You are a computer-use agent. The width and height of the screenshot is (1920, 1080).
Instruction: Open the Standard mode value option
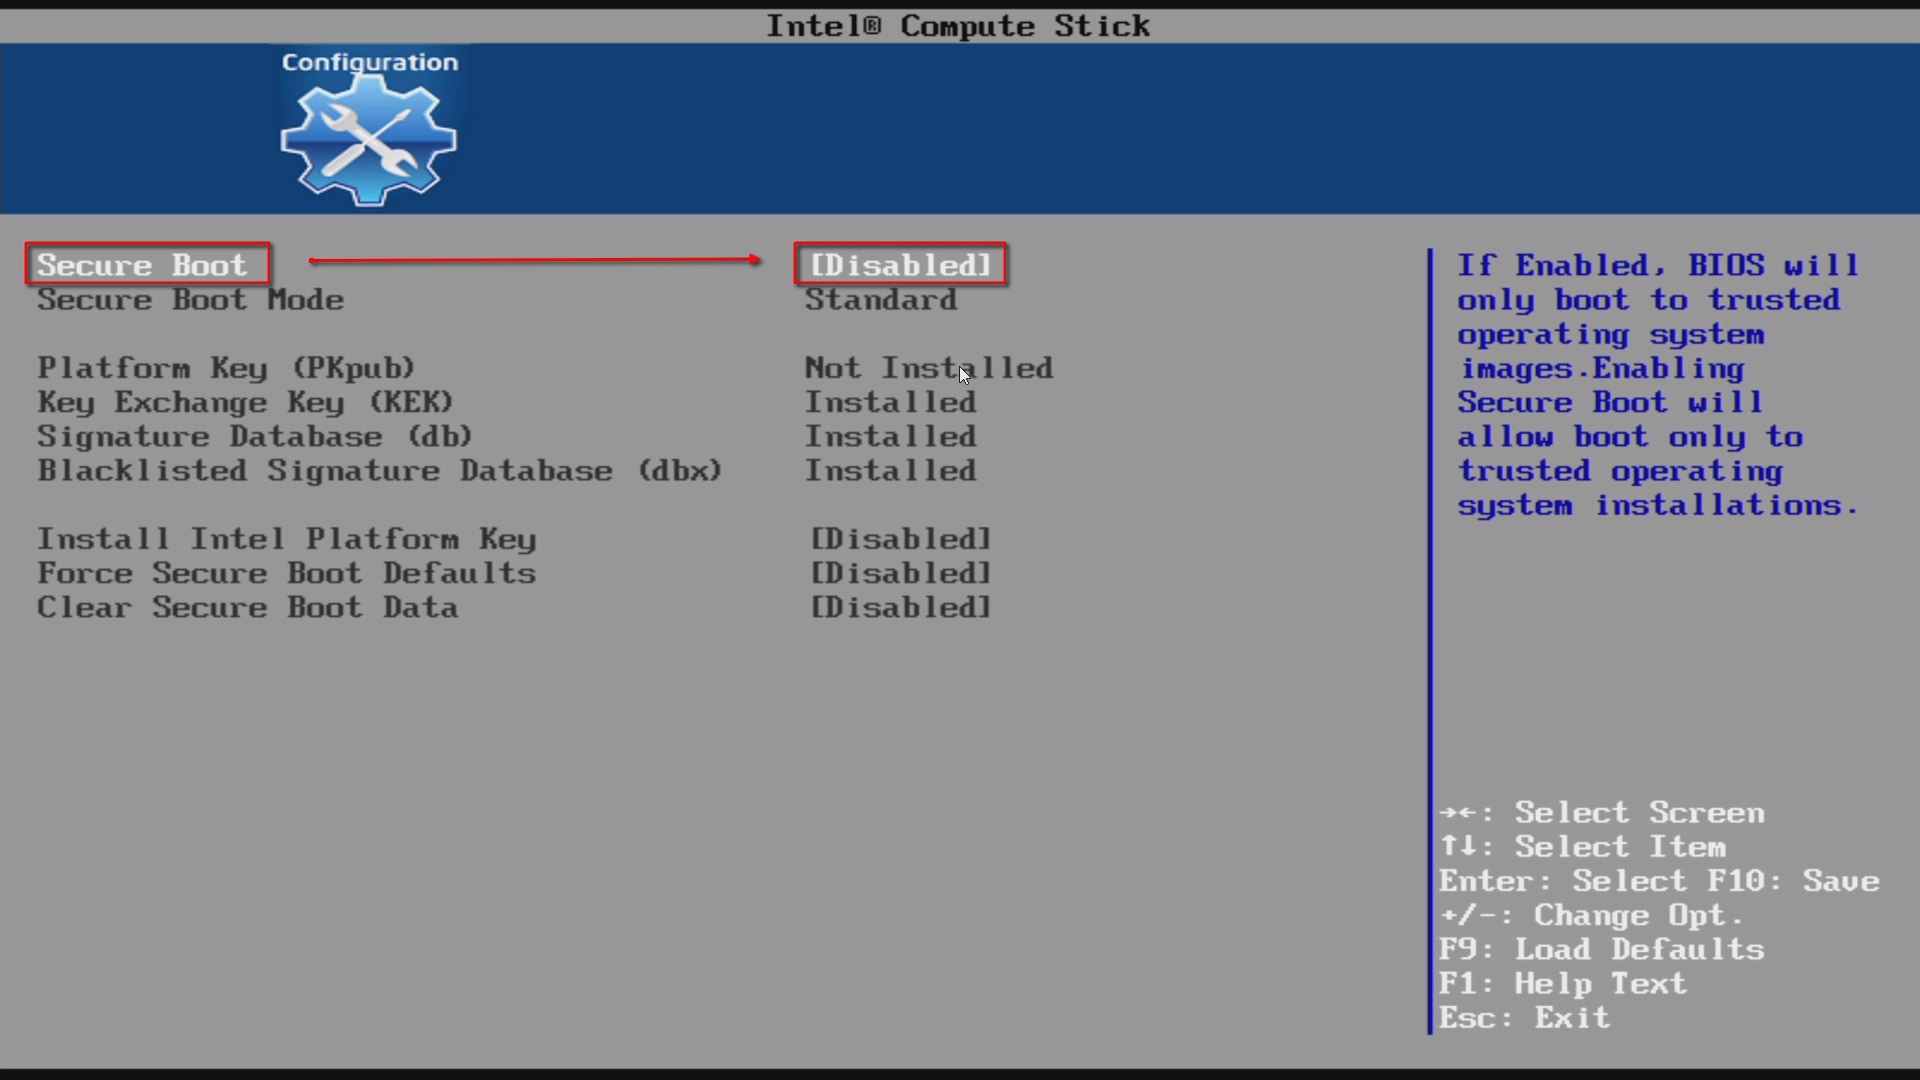pos(880,300)
